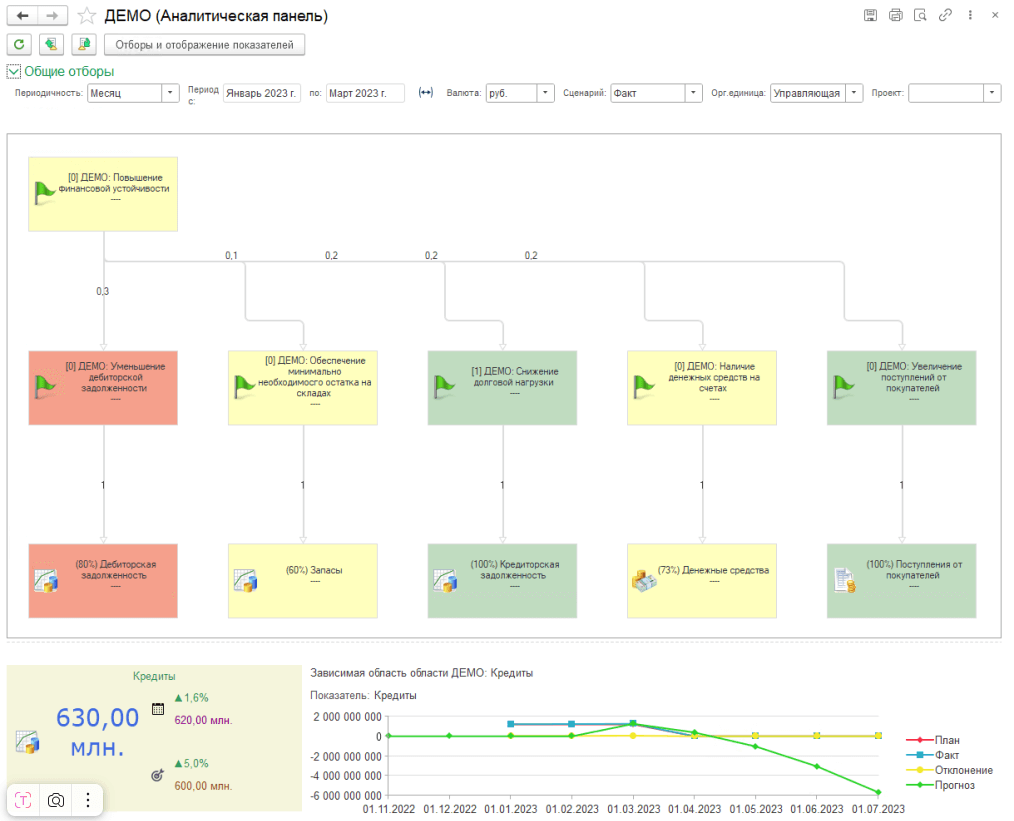
Task: Click the print icon in title bar
Action: pyautogui.click(x=895, y=16)
